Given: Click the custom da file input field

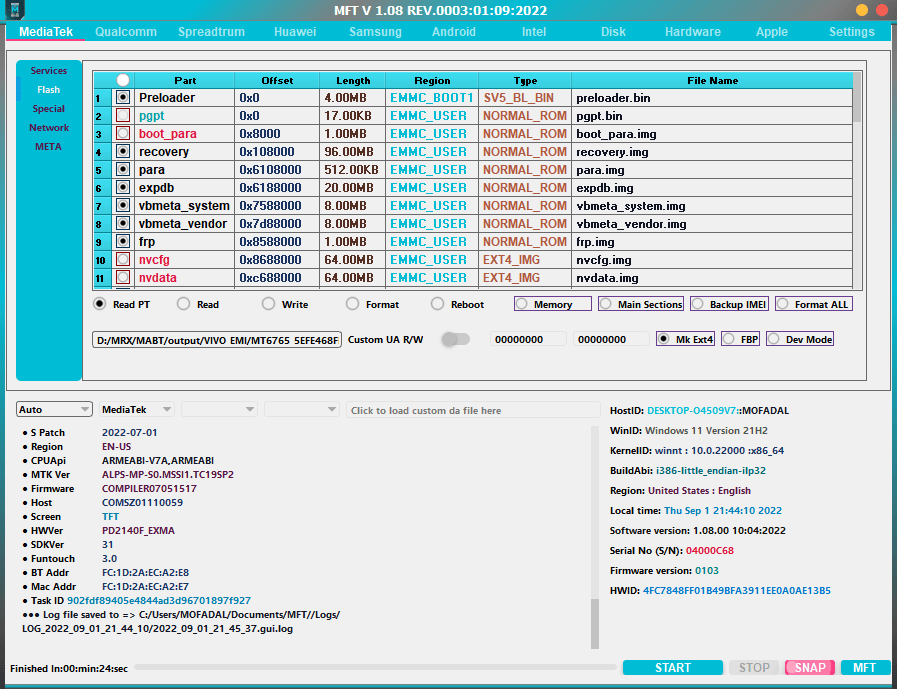Looking at the screenshot, I should pyautogui.click(x=473, y=409).
